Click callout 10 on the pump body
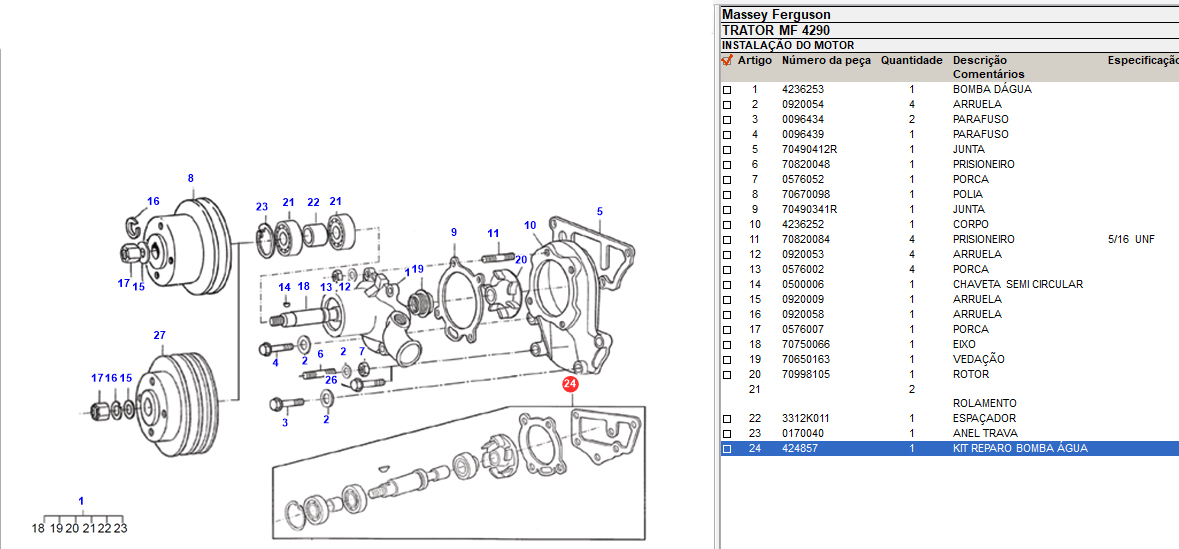Image resolution: width=1179 pixels, height=549 pixels. pos(530,225)
